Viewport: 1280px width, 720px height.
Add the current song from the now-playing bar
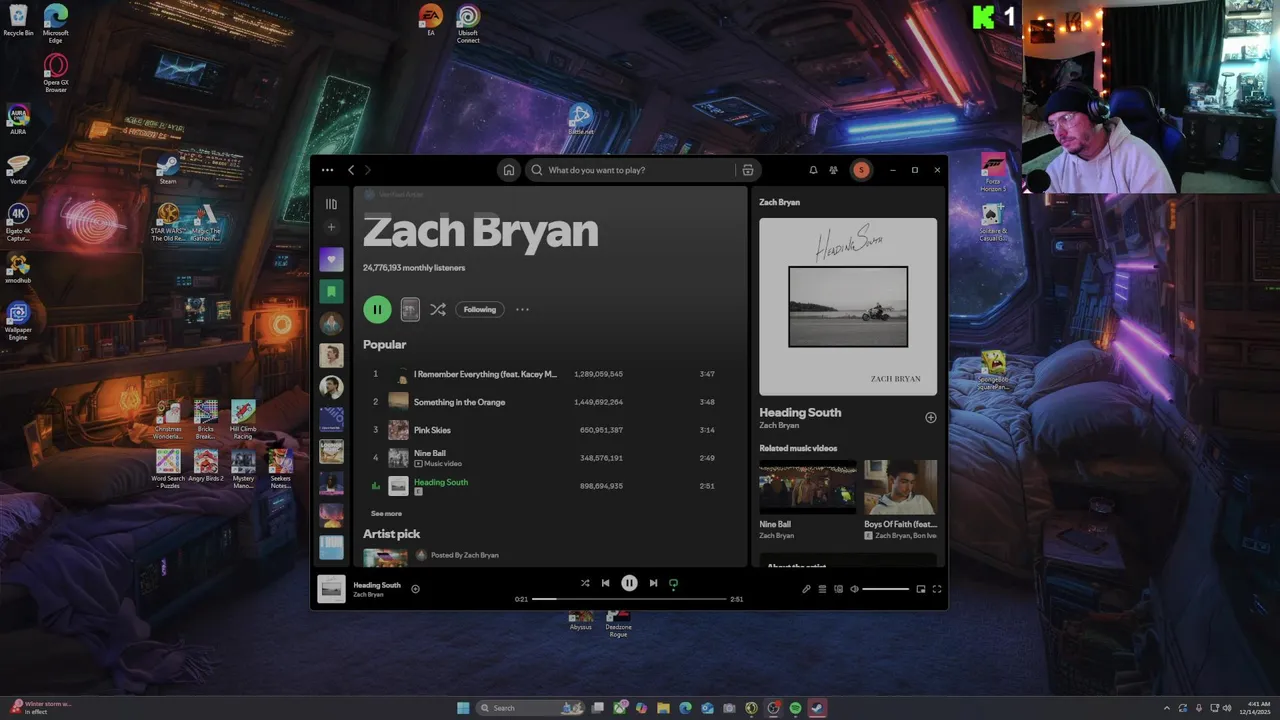point(416,589)
